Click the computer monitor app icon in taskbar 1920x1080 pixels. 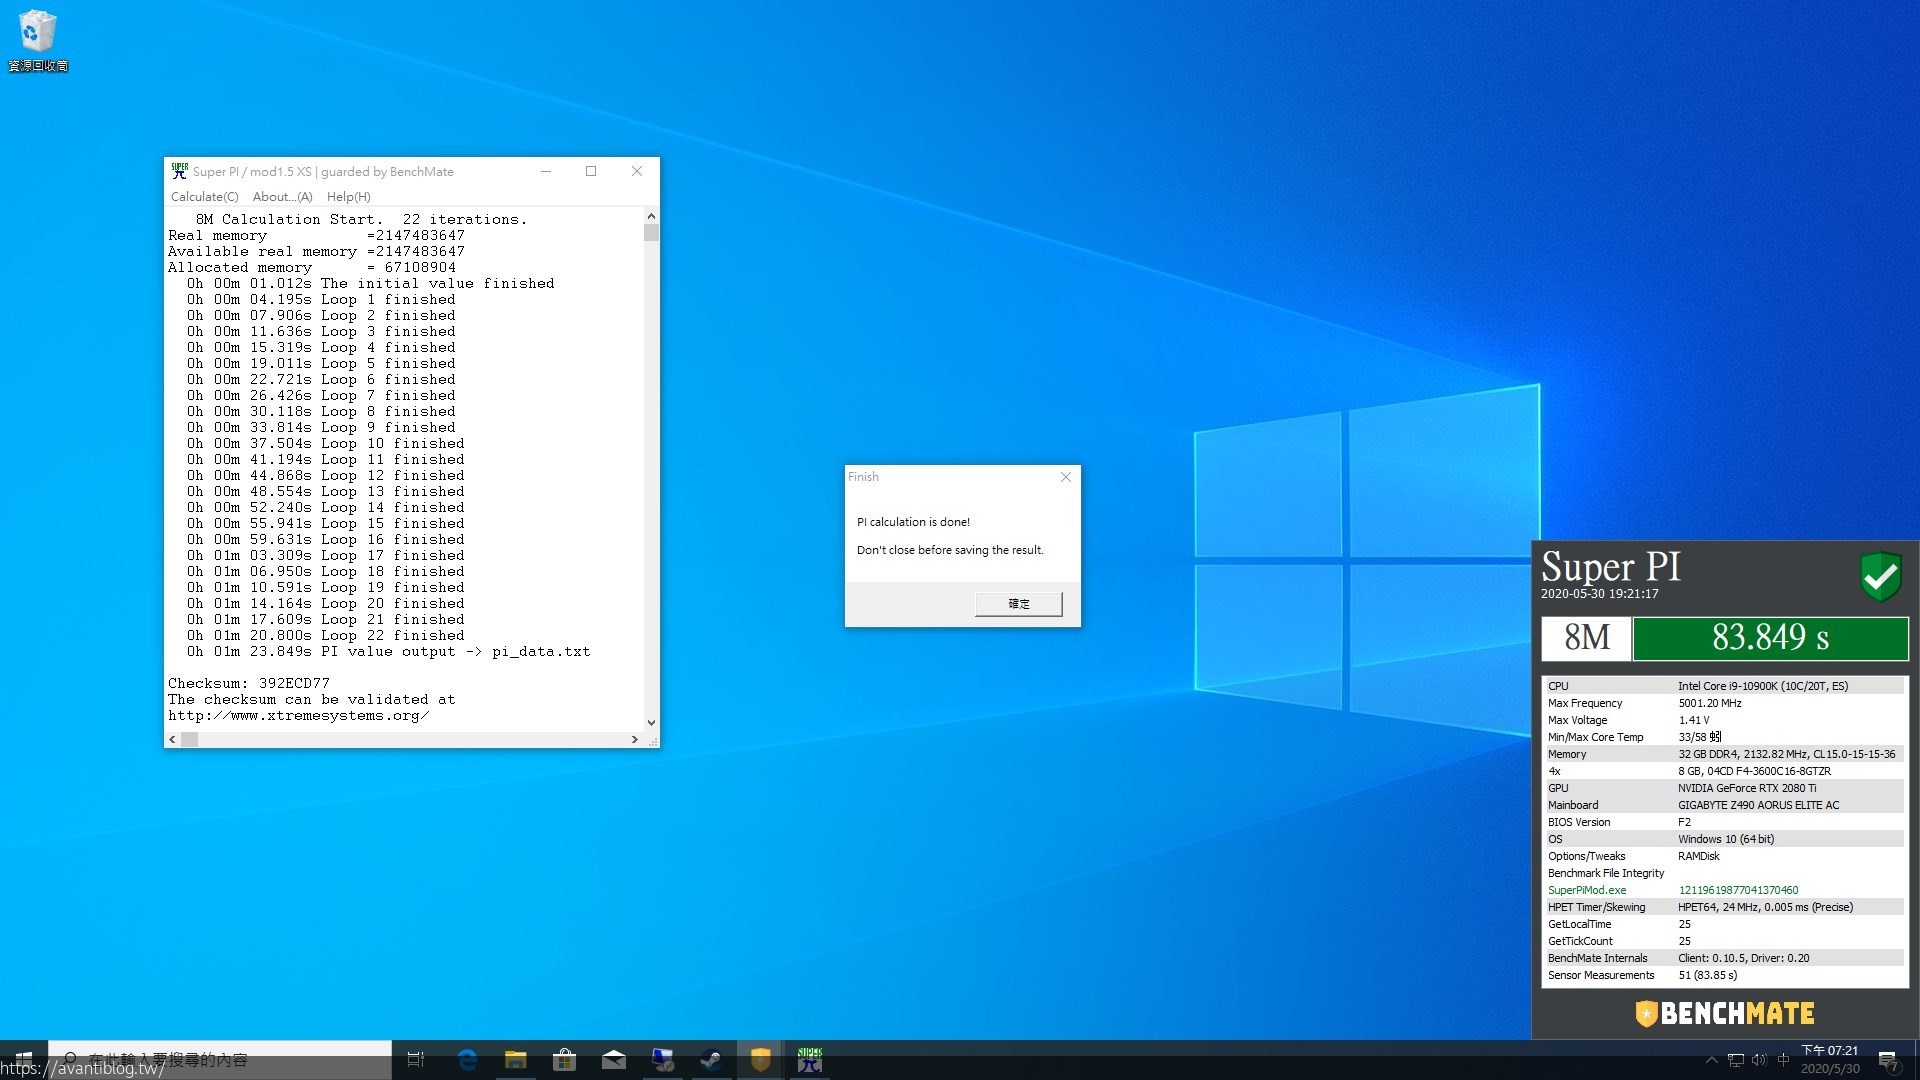(x=663, y=1060)
